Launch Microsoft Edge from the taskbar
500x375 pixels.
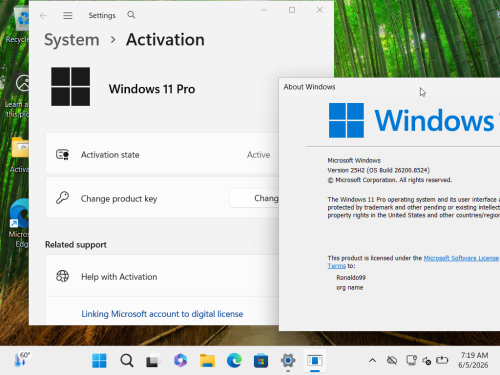(234, 360)
